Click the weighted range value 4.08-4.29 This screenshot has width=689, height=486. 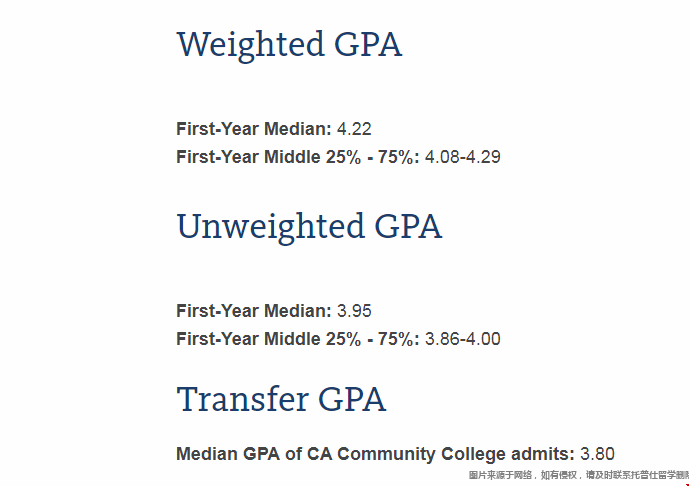463,157
